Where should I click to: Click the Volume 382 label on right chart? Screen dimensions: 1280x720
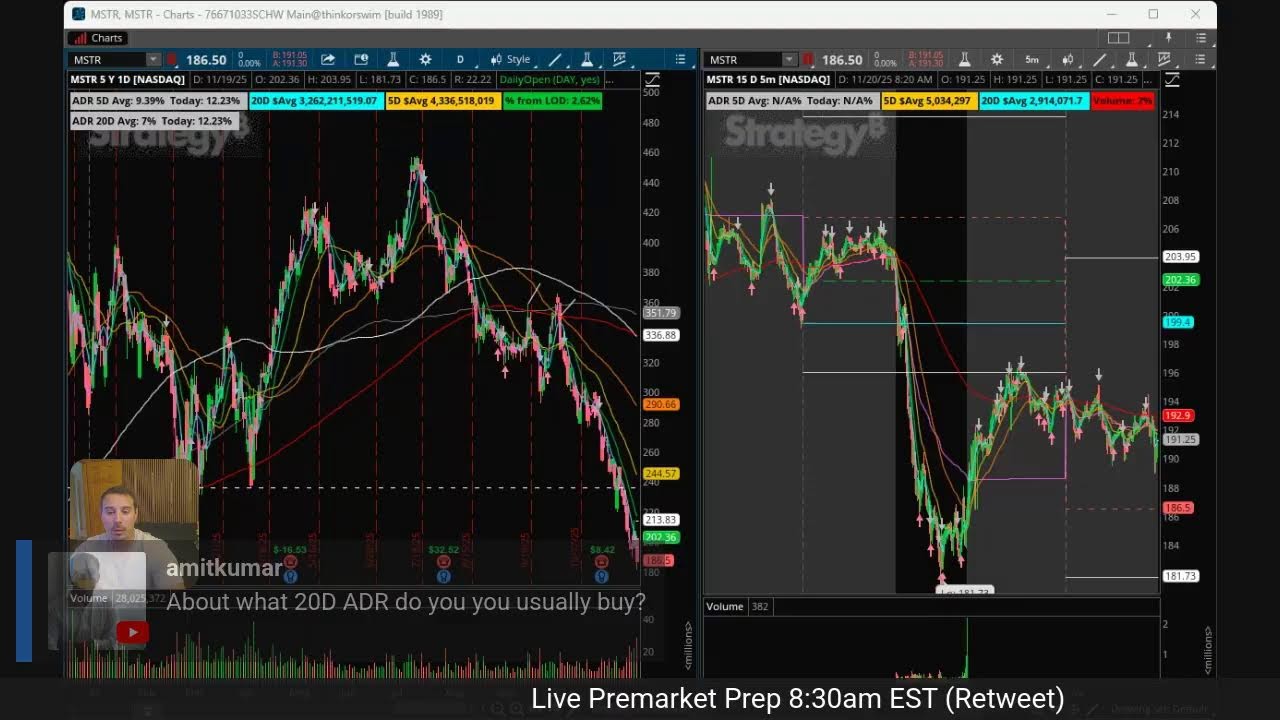(x=739, y=606)
